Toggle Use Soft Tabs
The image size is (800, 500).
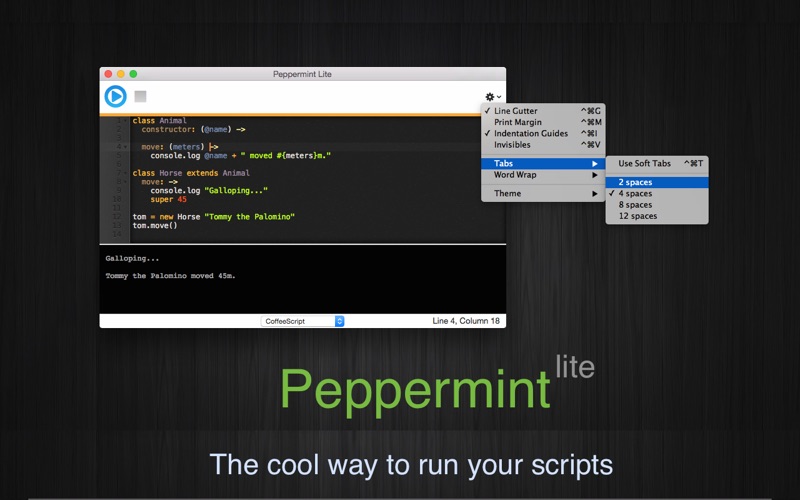[657, 163]
